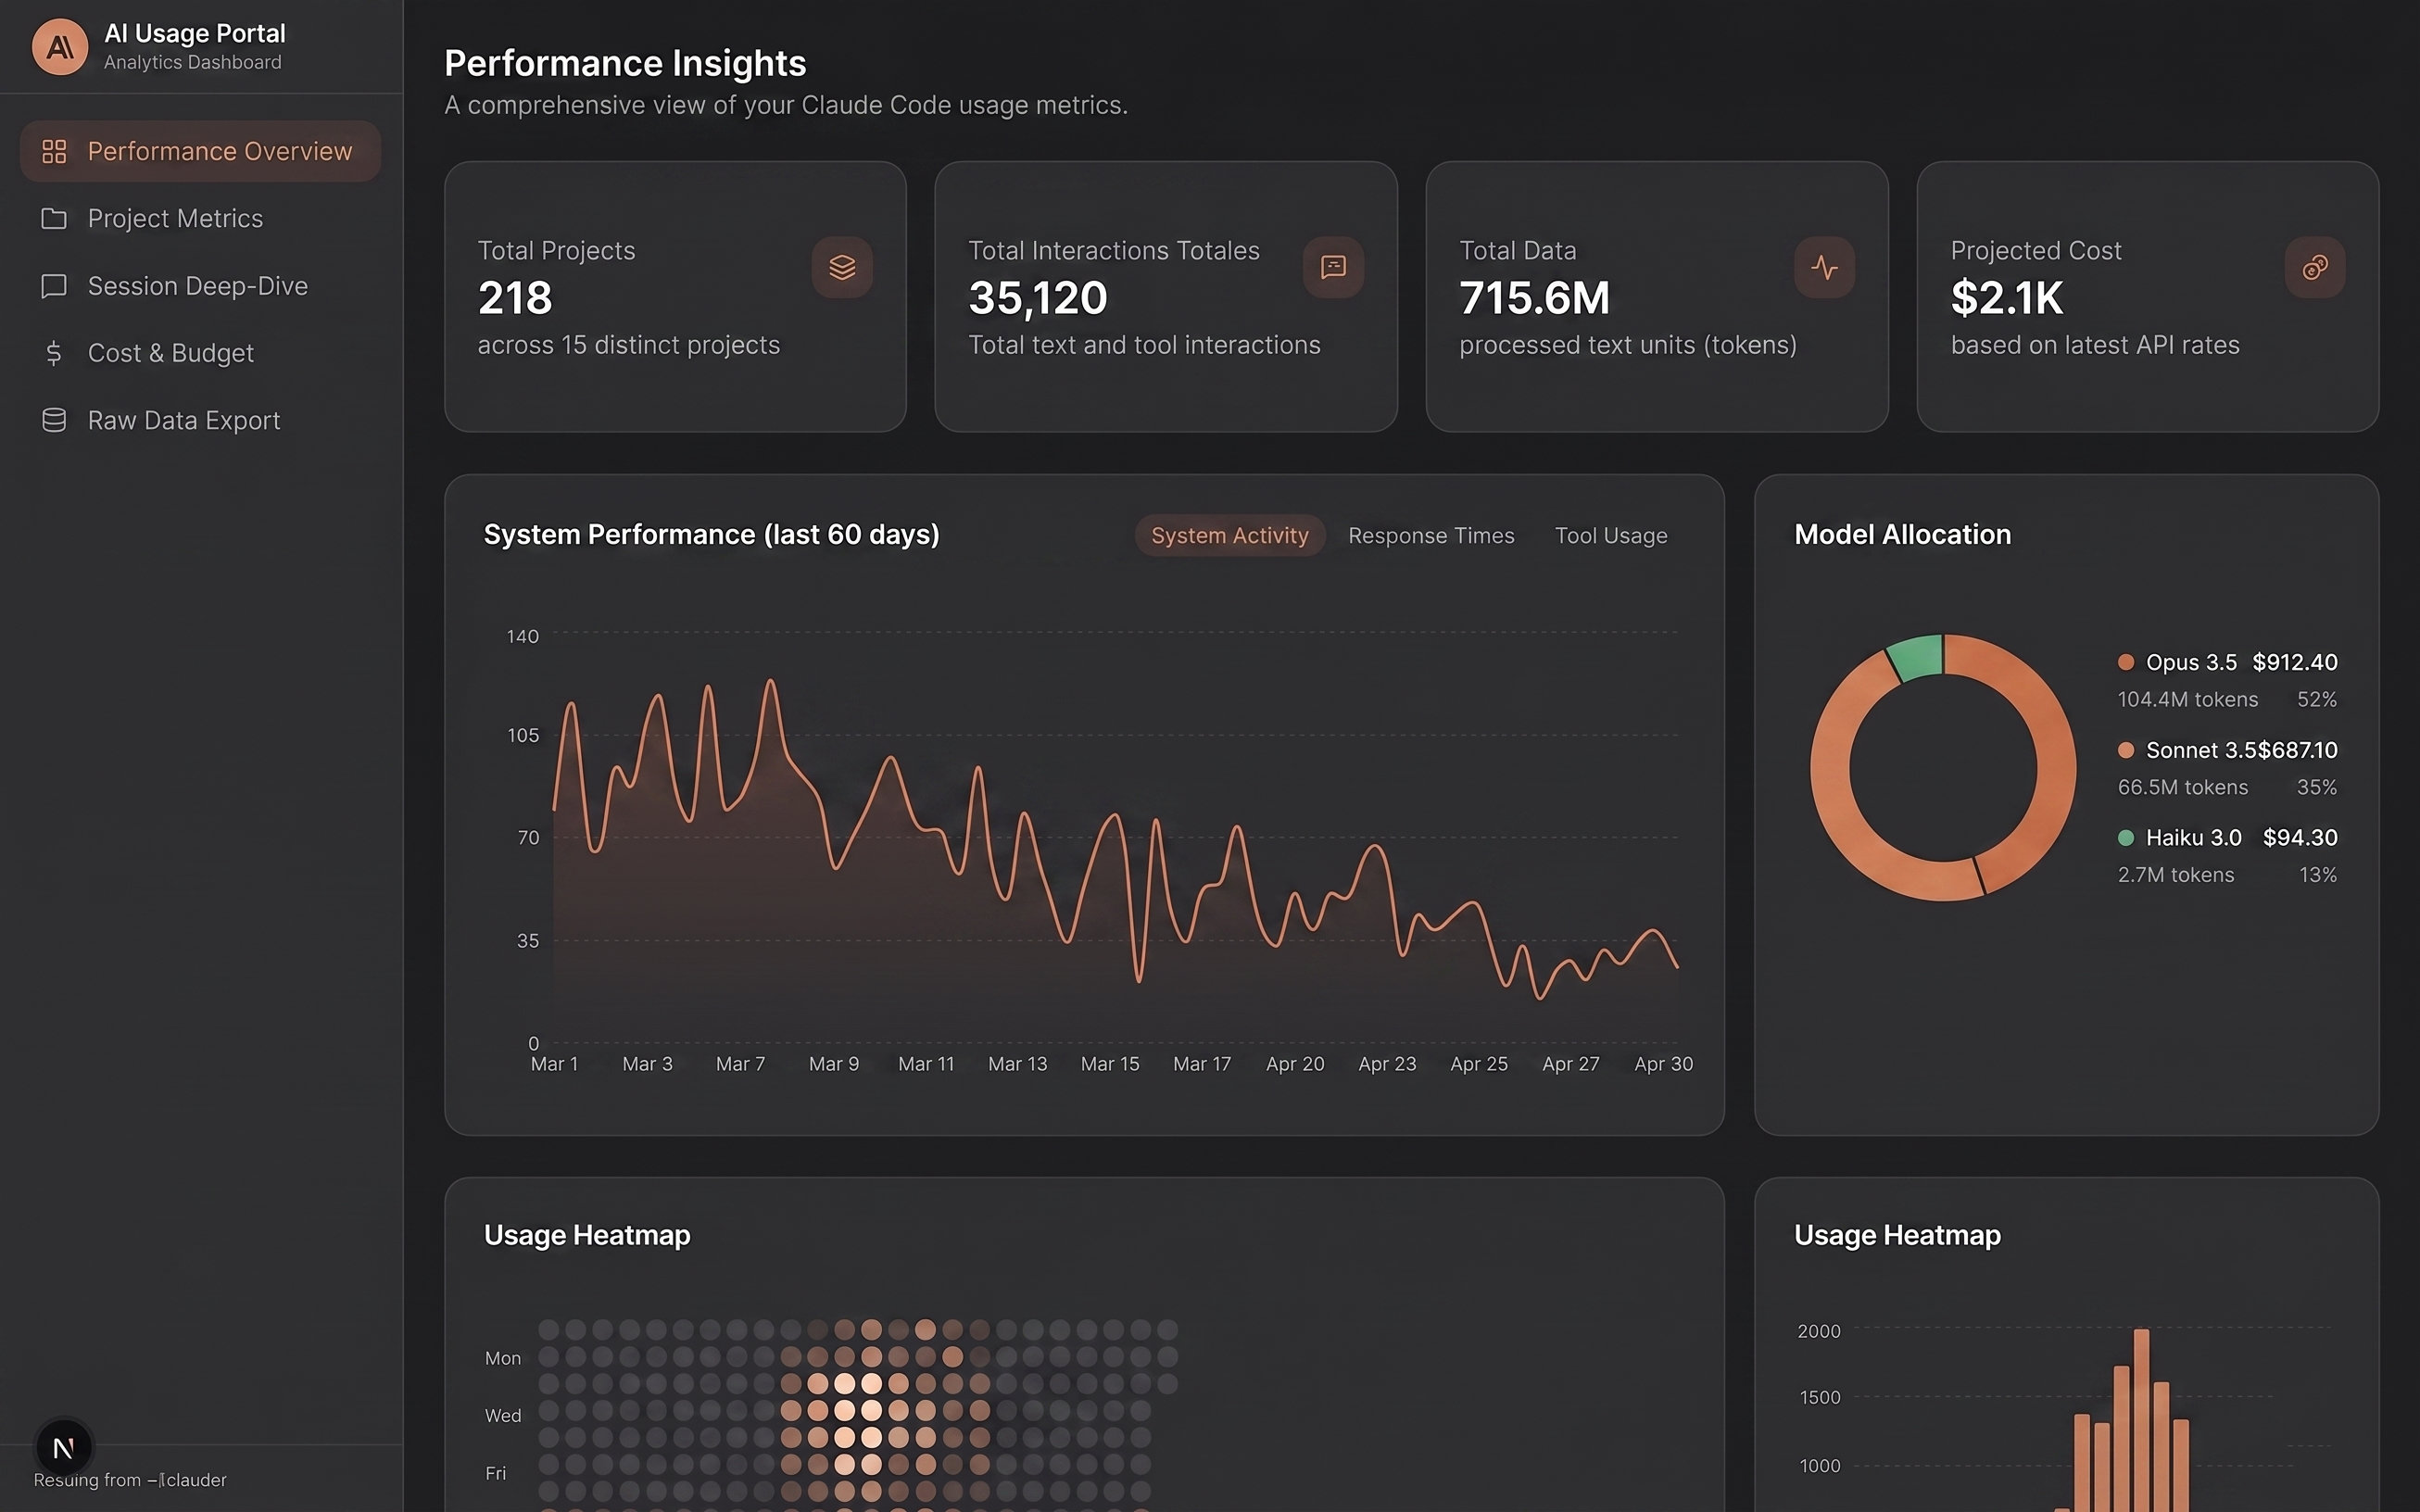The width and height of the screenshot is (2420, 1512).
Task: Click the green Haiku segment of donut chart
Action: click(1917, 656)
